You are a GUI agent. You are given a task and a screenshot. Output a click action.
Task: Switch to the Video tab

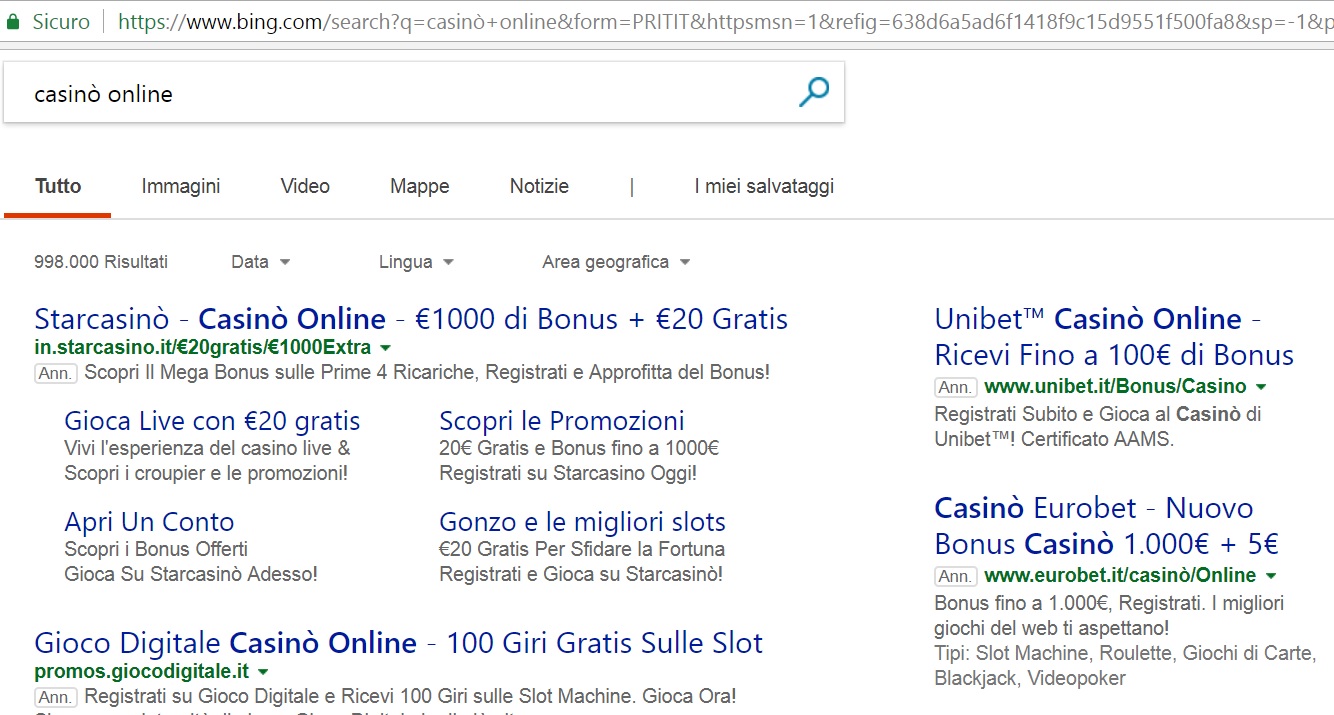(x=305, y=186)
